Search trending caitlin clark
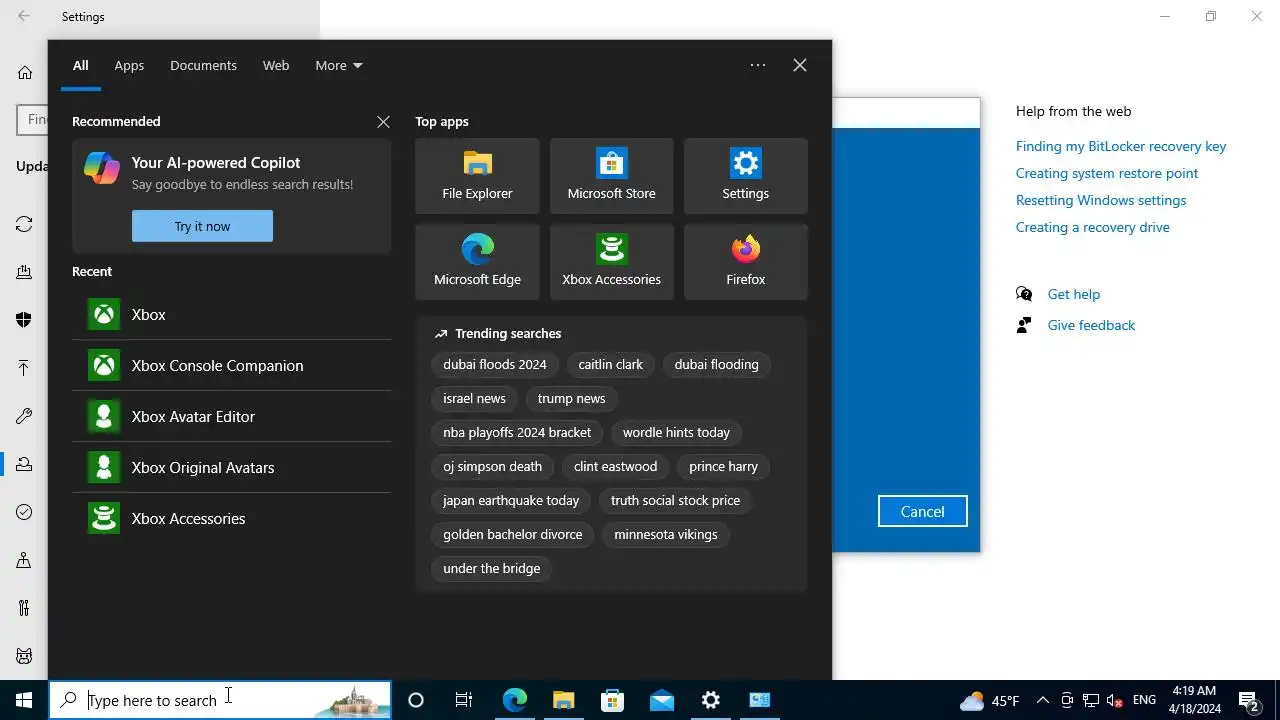 (x=610, y=364)
